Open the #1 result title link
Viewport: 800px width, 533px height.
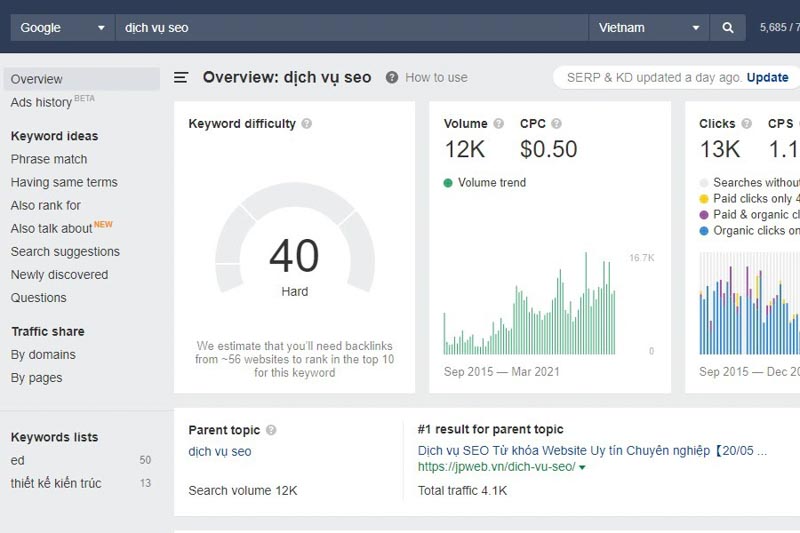592,451
